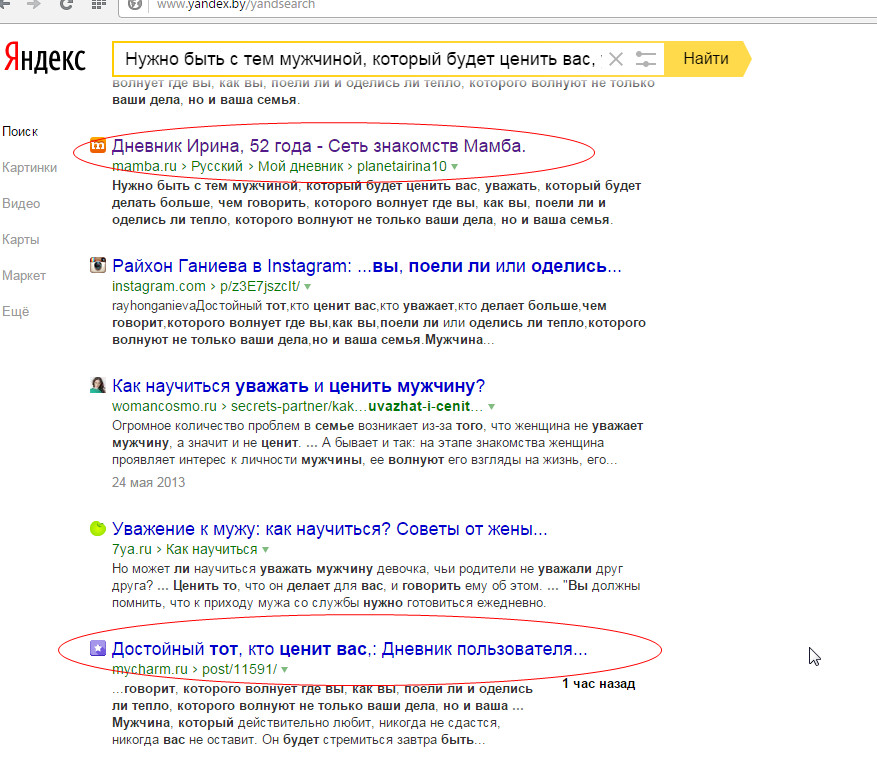Switch to Картинки search tab
Screen dimensions: 877x762
[x=30, y=167]
